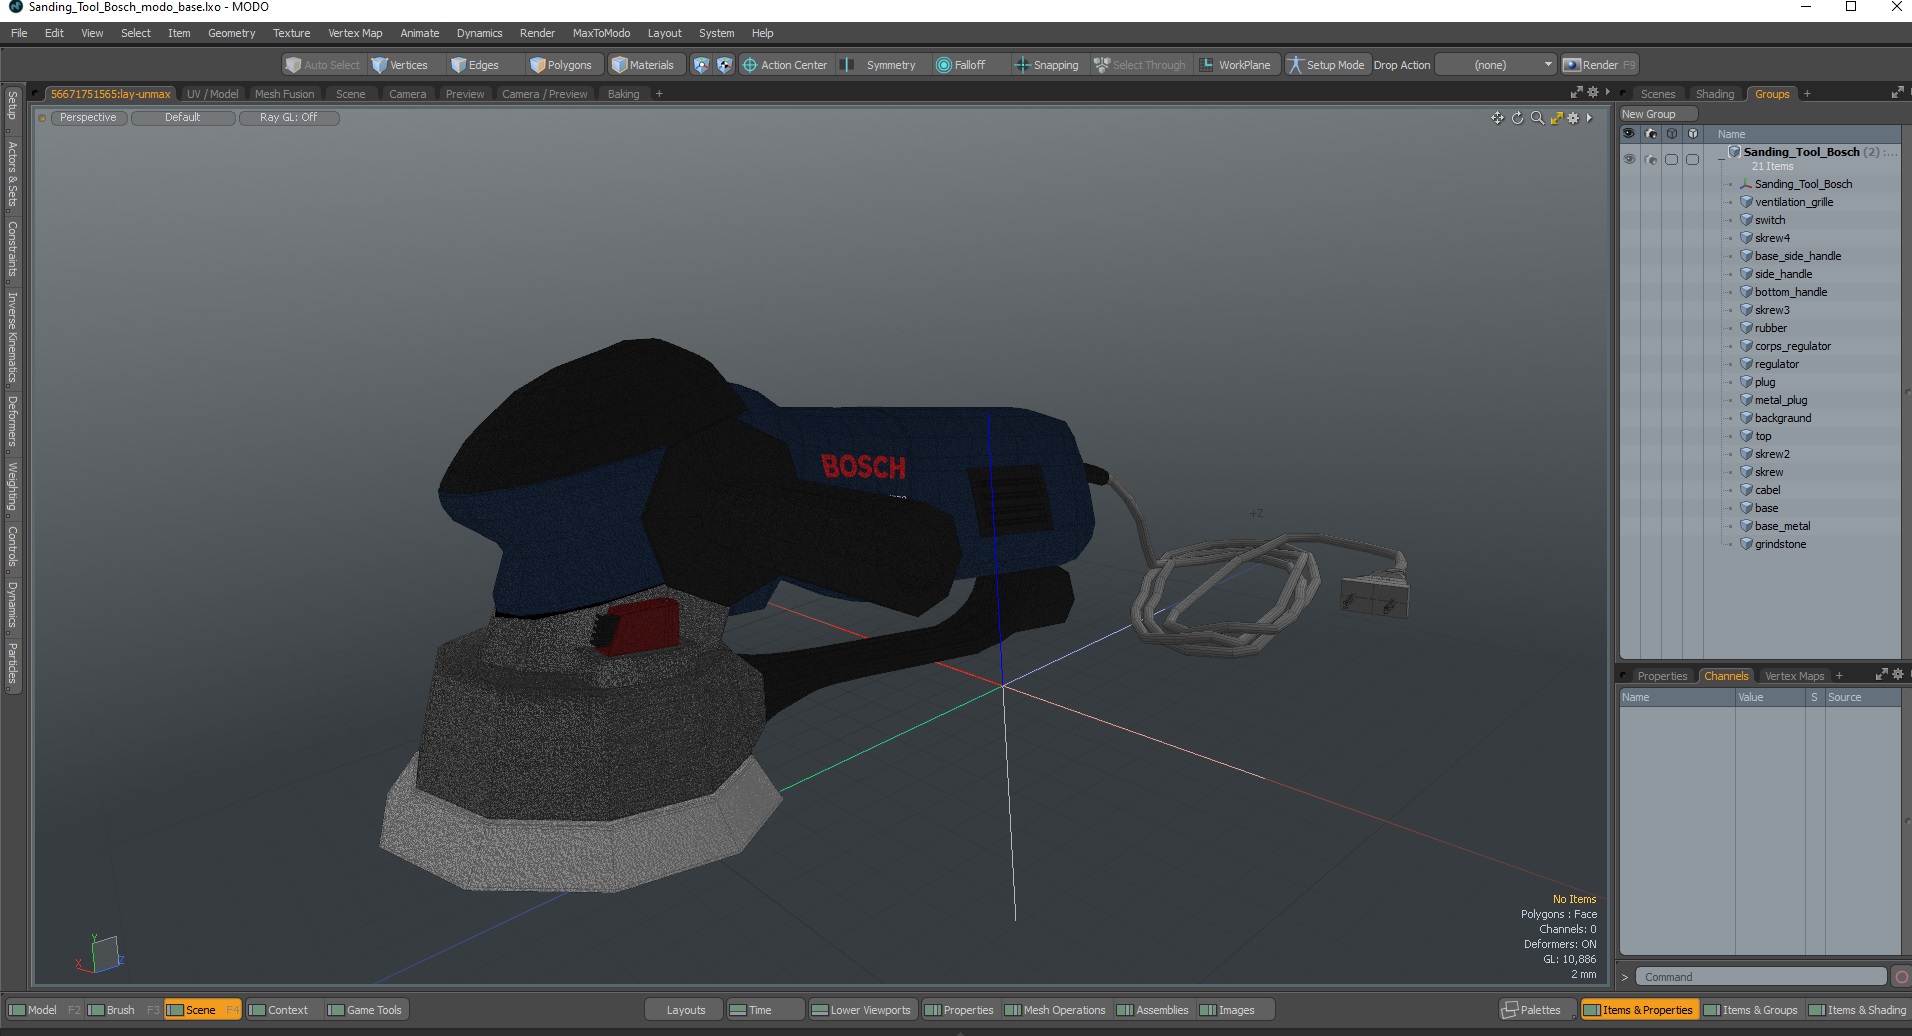Click the viewport rotate icon

coord(1517,118)
